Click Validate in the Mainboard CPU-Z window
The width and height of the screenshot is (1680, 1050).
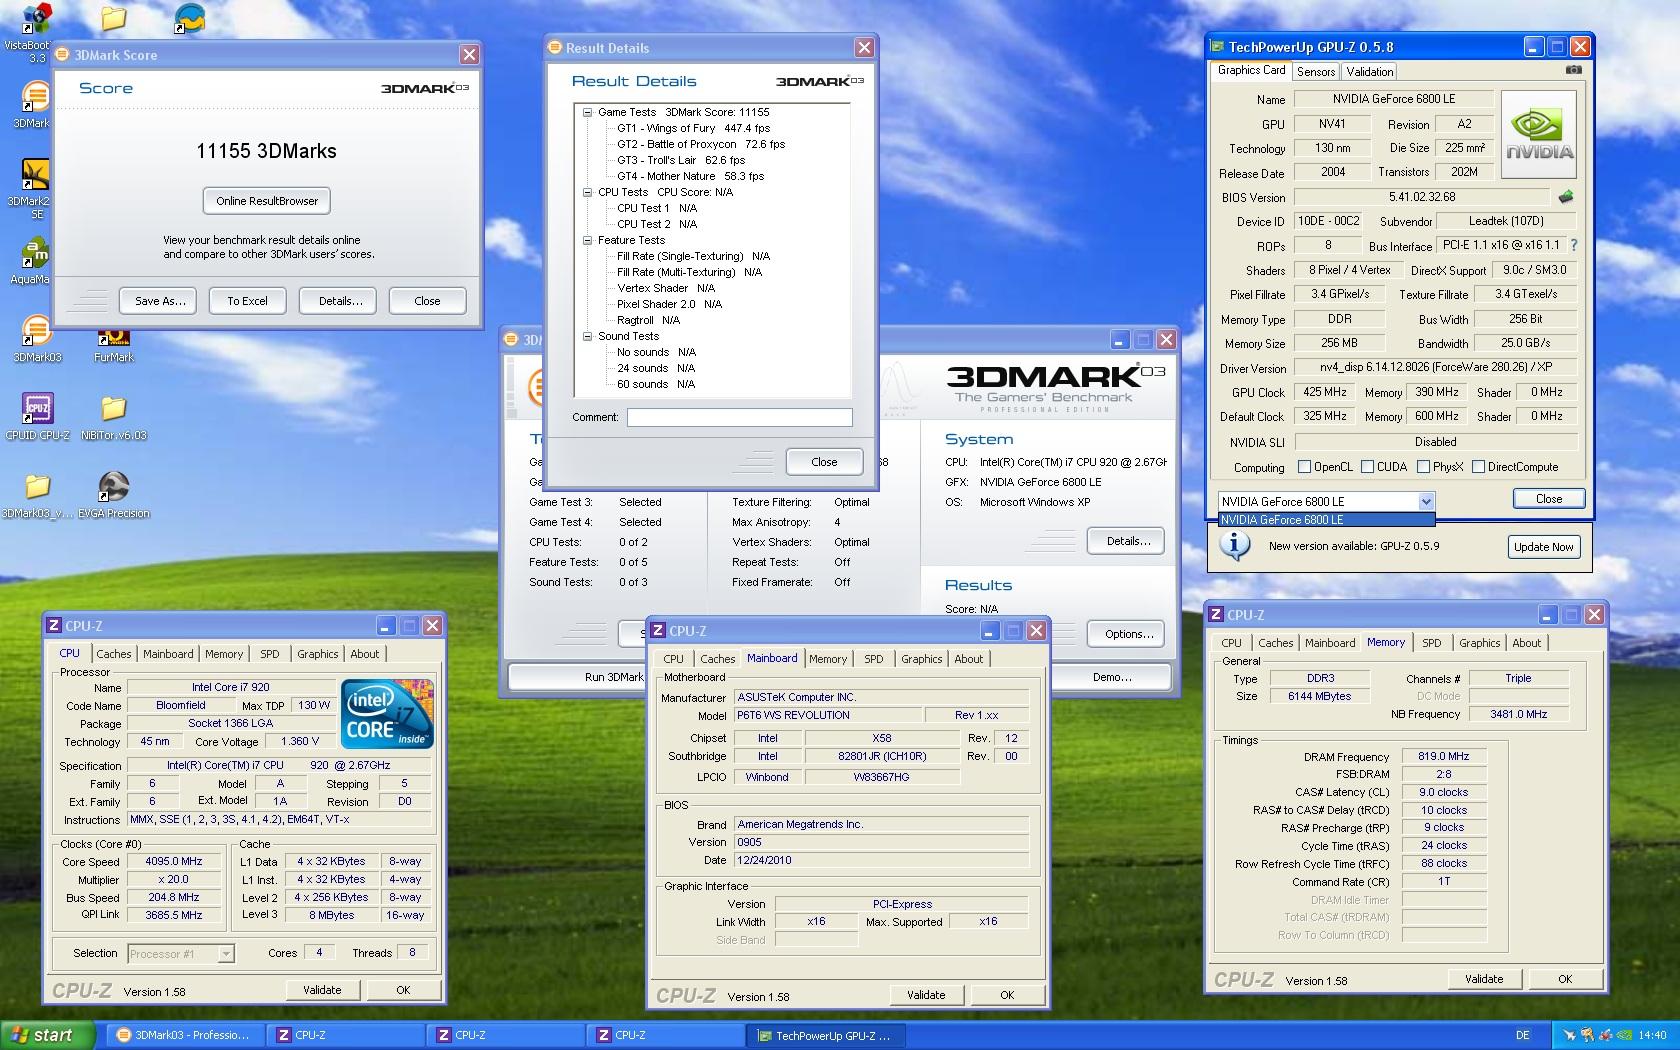pos(926,995)
